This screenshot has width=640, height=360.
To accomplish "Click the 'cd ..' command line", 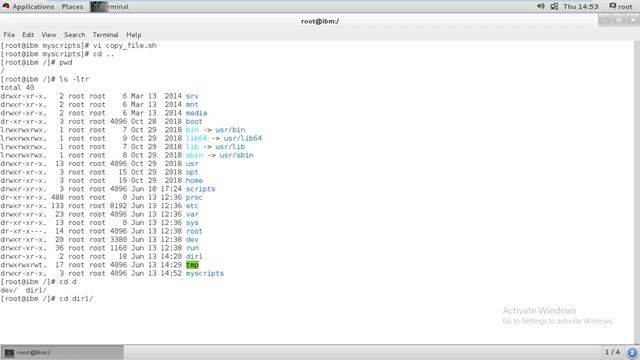I will [58, 54].
